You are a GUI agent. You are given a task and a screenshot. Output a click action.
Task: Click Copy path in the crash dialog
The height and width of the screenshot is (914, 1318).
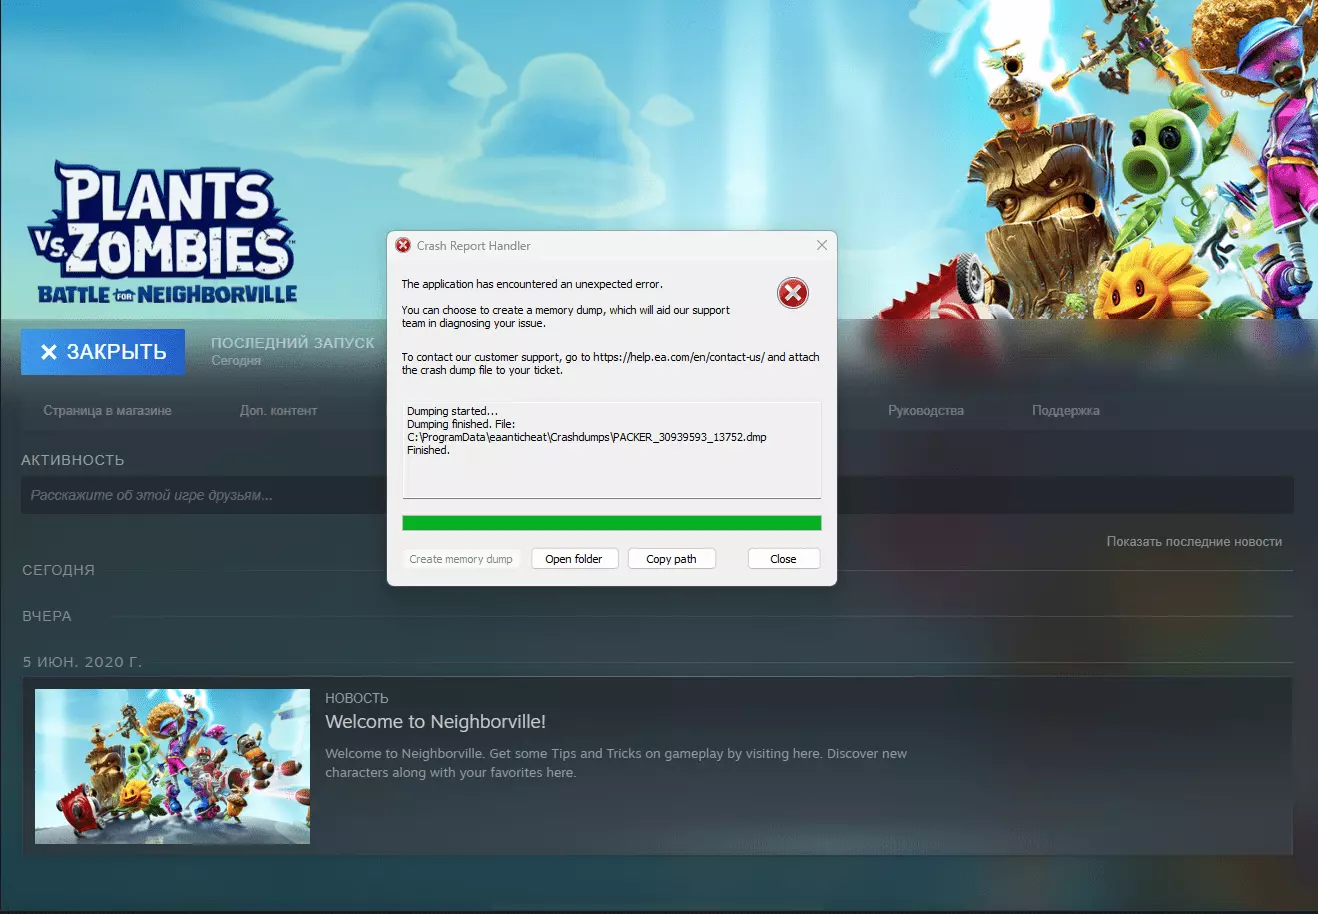click(x=671, y=559)
